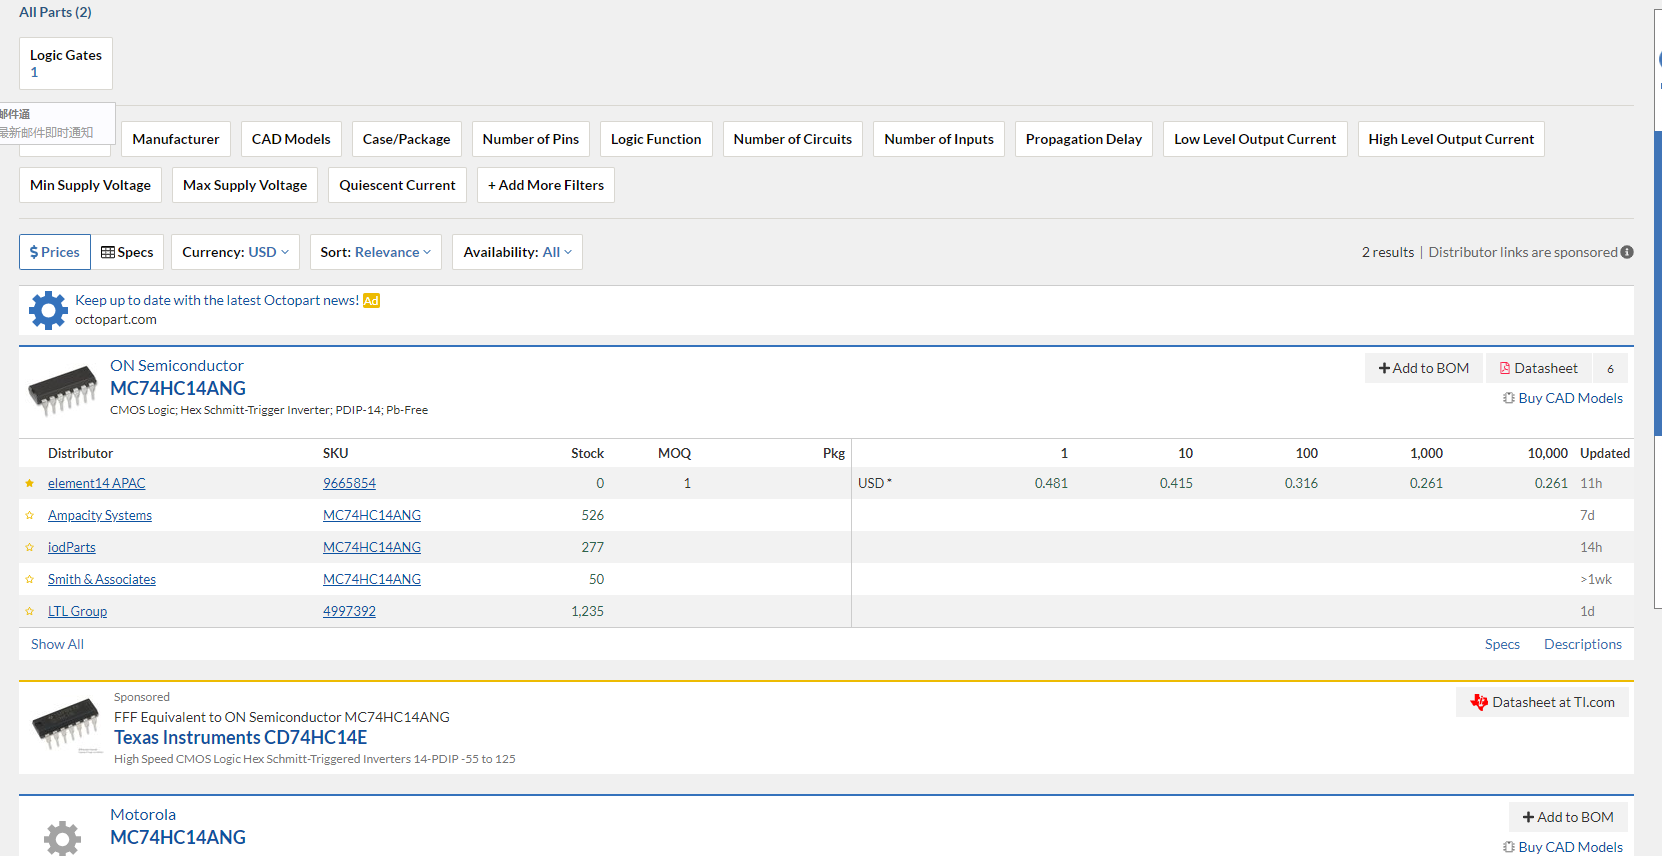Viewport: 1662px width, 856px height.
Task: Open the Number of Pins filter
Action: pos(531,139)
